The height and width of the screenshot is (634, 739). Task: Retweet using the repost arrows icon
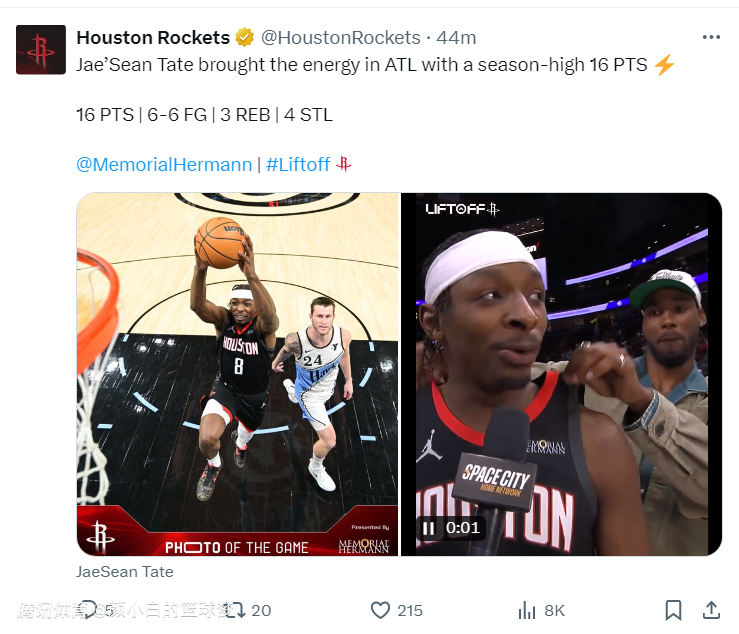[235, 610]
